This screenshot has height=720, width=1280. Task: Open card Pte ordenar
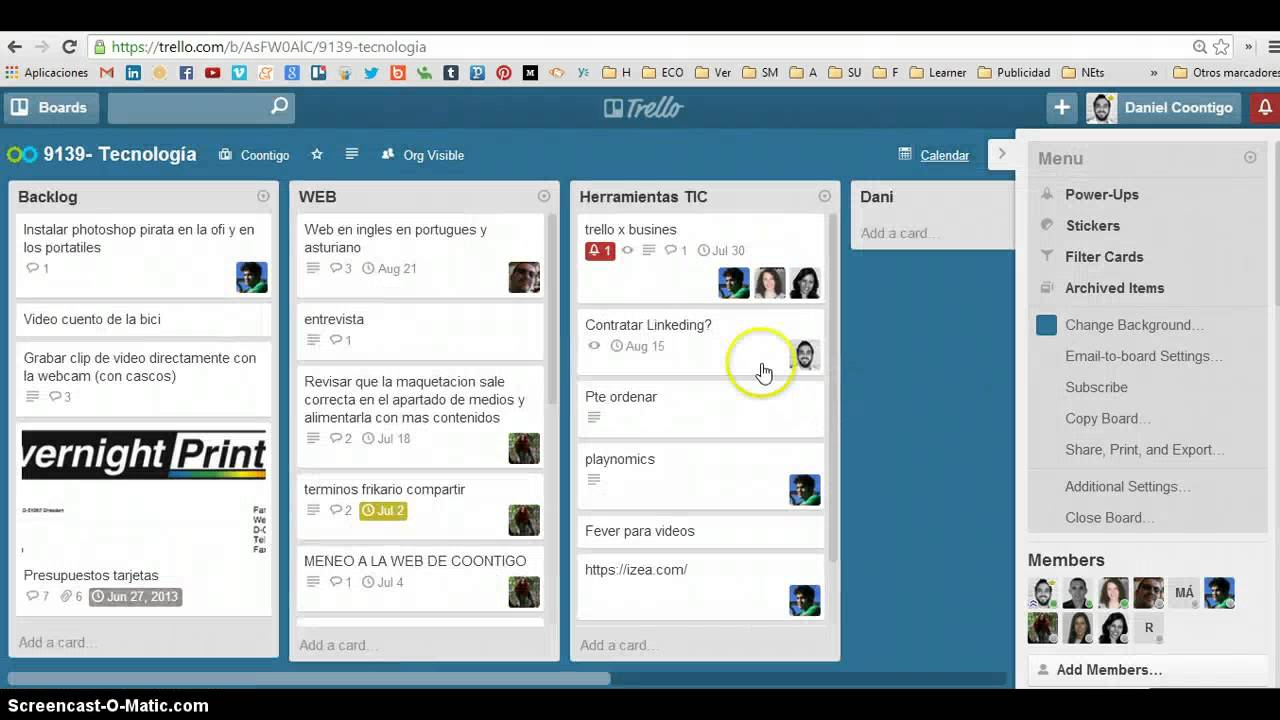click(701, 407)
